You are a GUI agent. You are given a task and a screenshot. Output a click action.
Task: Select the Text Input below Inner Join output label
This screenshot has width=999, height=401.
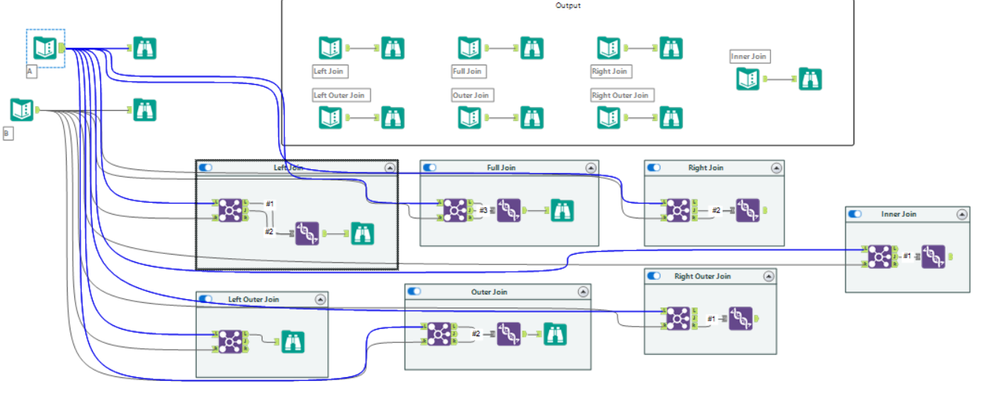[x=749, y=79]
